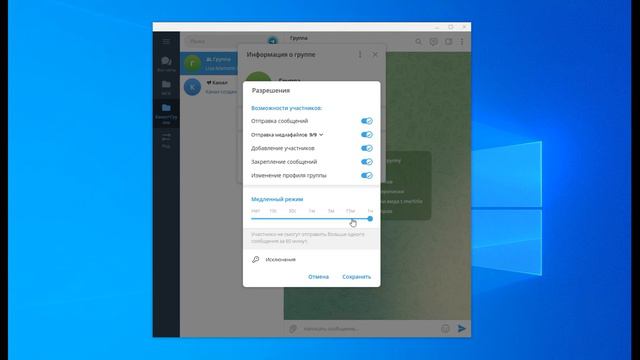Toggle the Изменение профиля группы switch

coord(367,176)
